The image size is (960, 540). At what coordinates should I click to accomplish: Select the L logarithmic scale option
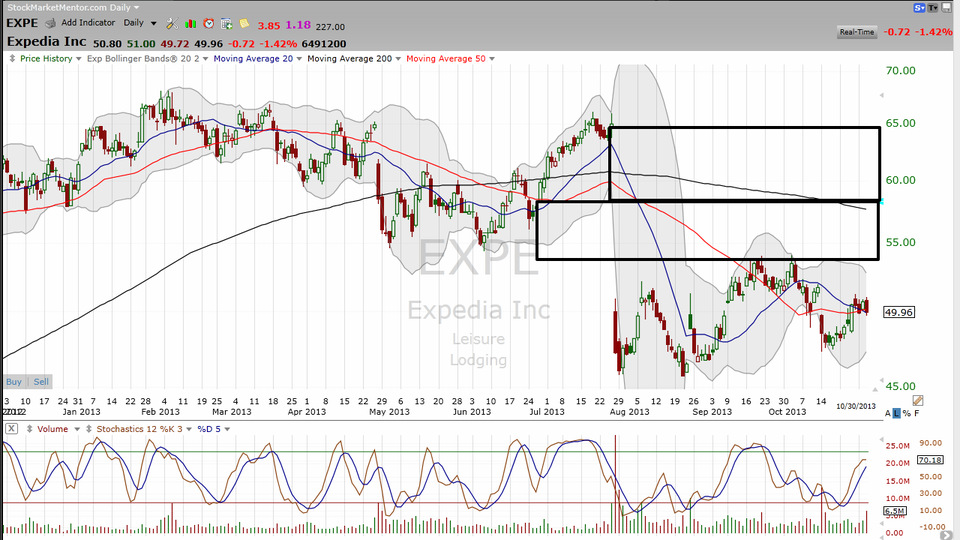pos(897,413)
